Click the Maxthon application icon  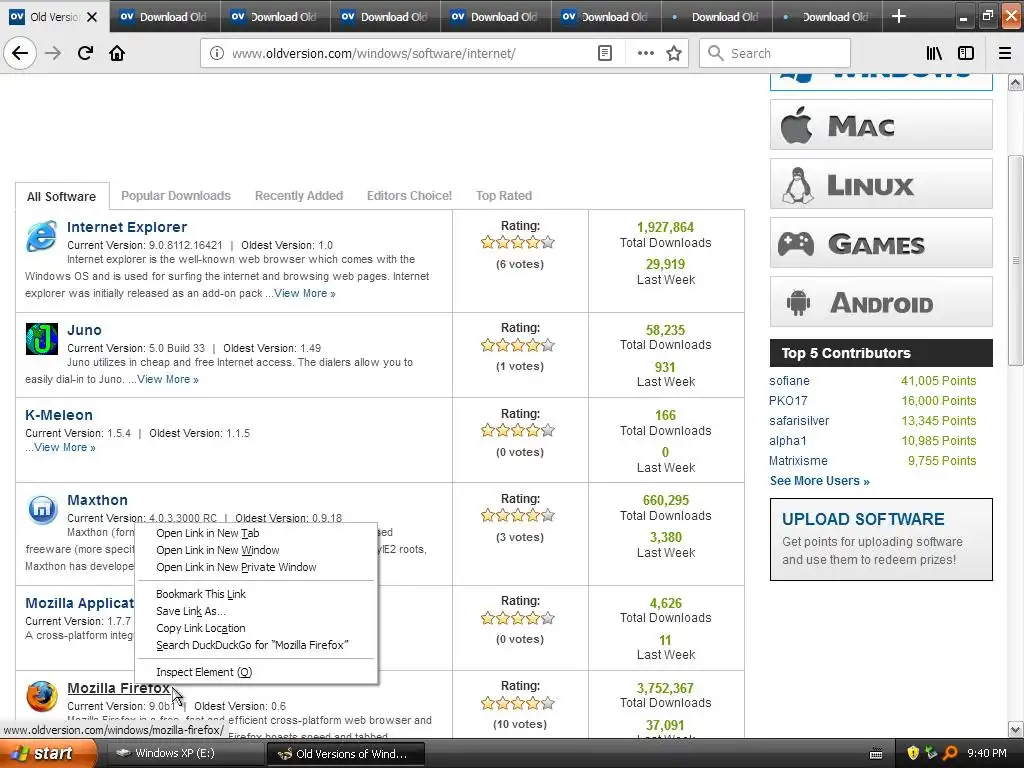click(42, 509)
